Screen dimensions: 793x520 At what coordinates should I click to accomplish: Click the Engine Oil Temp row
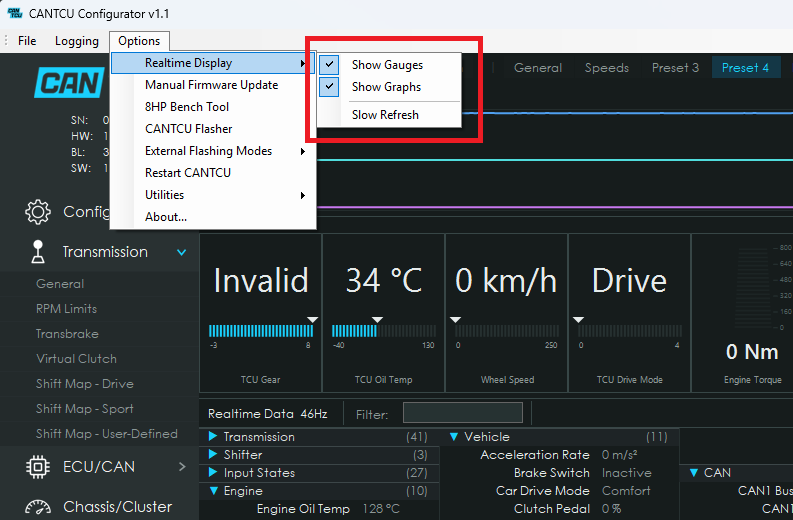point(319,509)
